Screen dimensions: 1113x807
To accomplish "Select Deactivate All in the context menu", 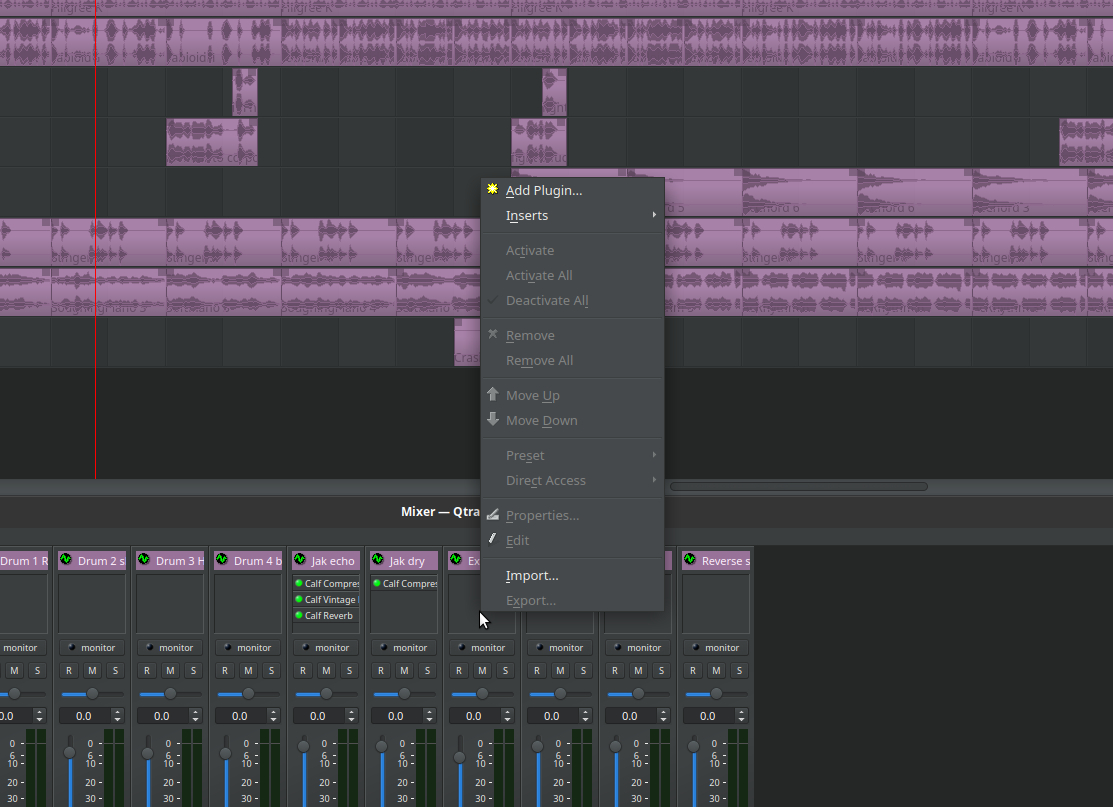I will 572,300.
